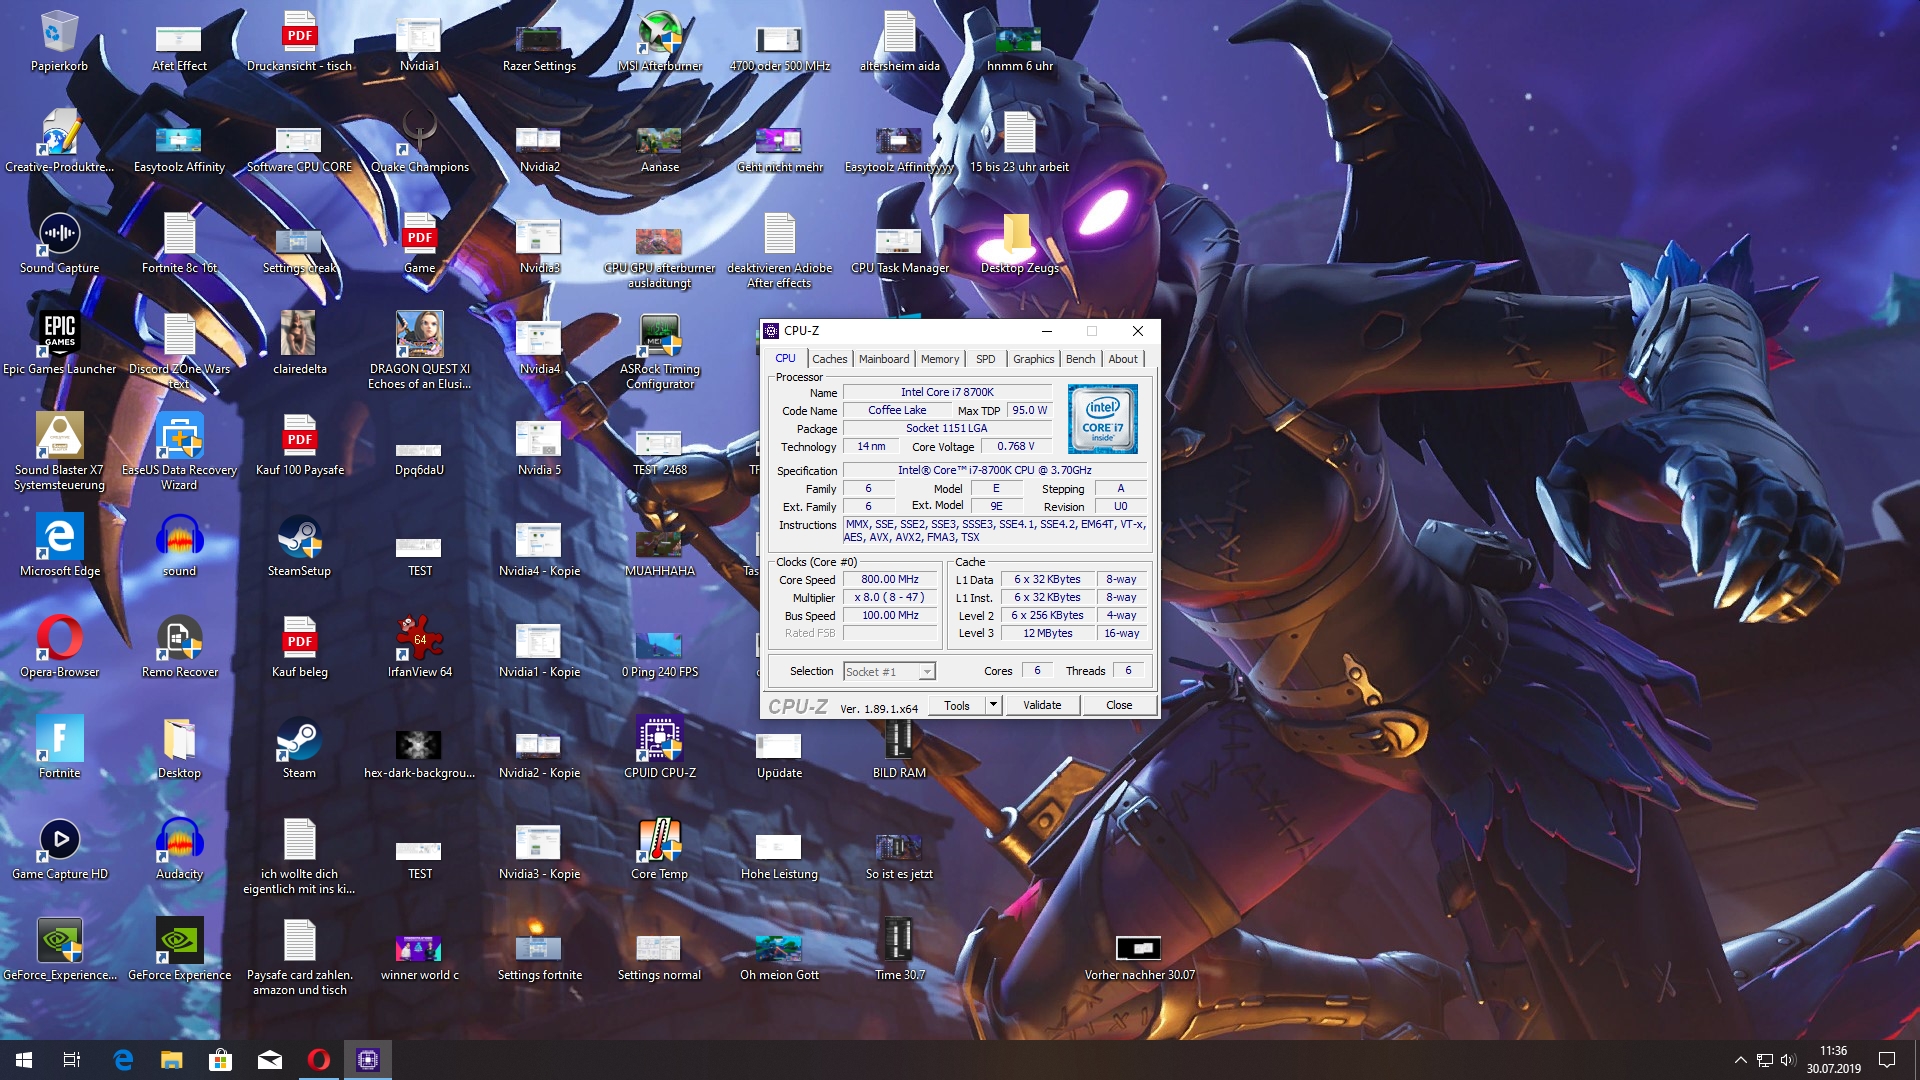Open MSI Afterburner desktop icon
The width and height of the screenshot is (1920, 1080).
[x=659, y=38]
